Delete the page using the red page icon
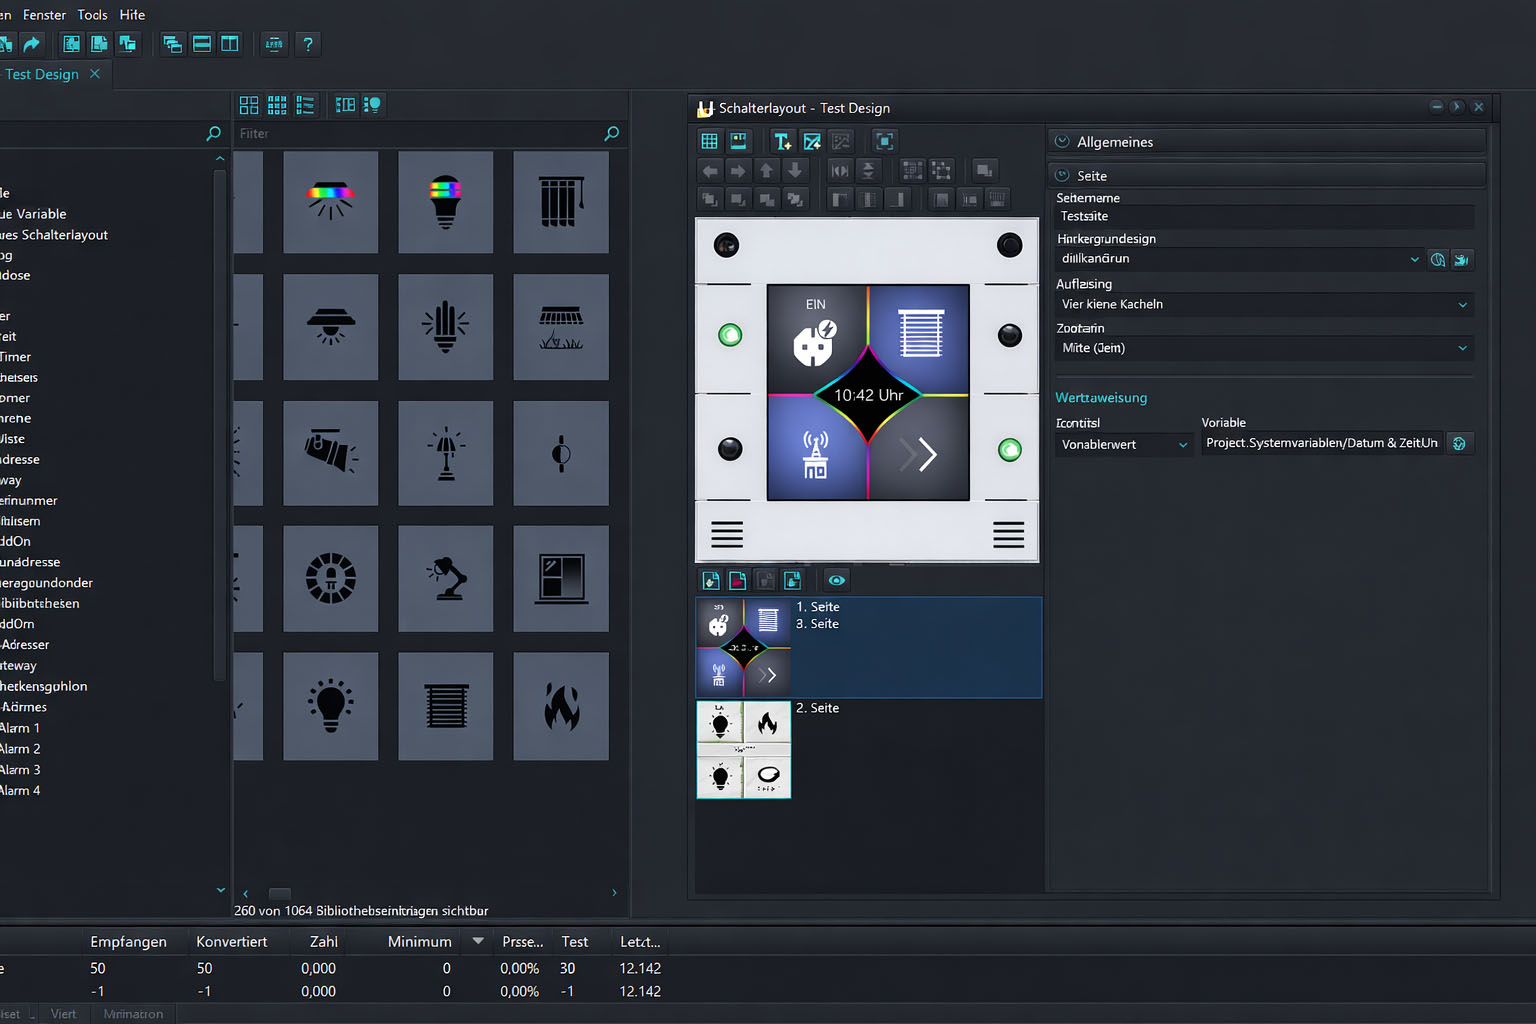Viewport: 1536px width, 1024px height. click(737, 580)
